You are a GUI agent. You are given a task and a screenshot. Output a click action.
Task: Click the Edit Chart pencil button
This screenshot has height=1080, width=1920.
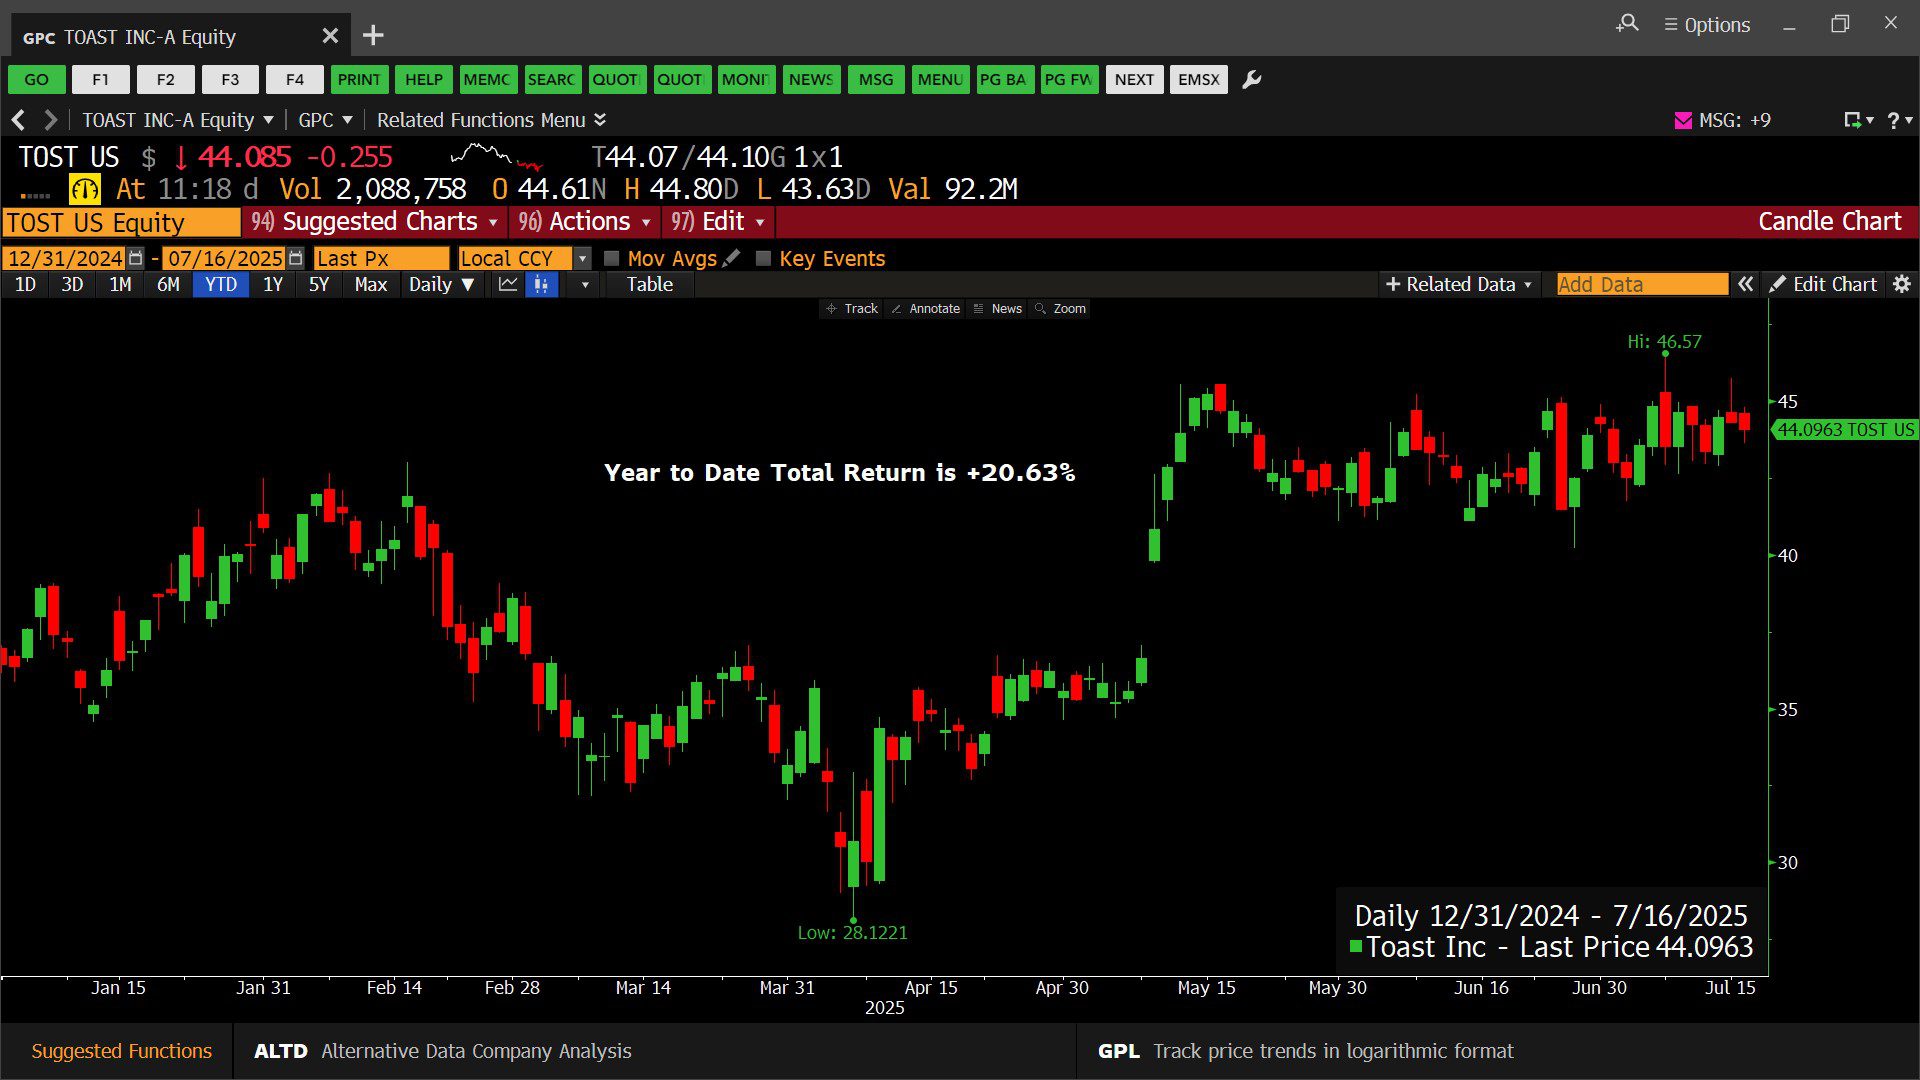point(1823,285)
